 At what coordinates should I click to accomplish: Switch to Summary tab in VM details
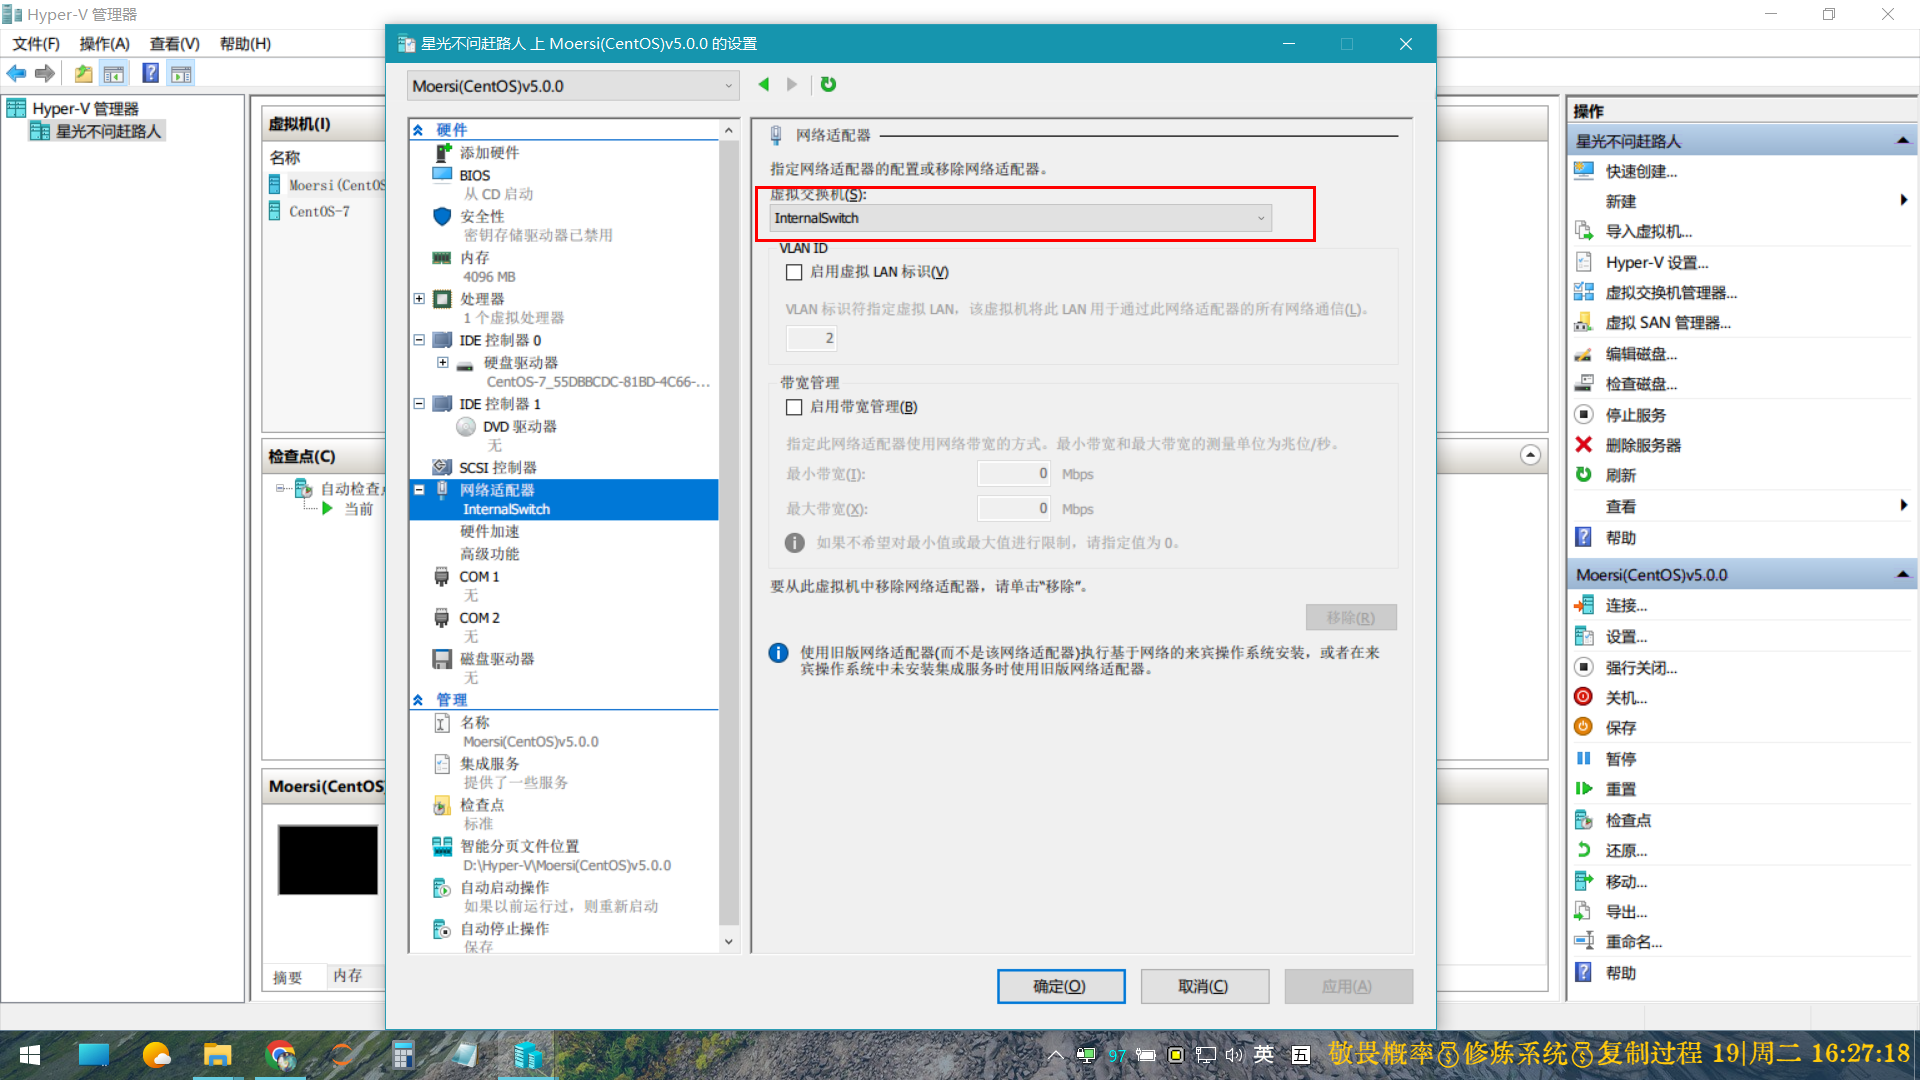coord(288,977)
